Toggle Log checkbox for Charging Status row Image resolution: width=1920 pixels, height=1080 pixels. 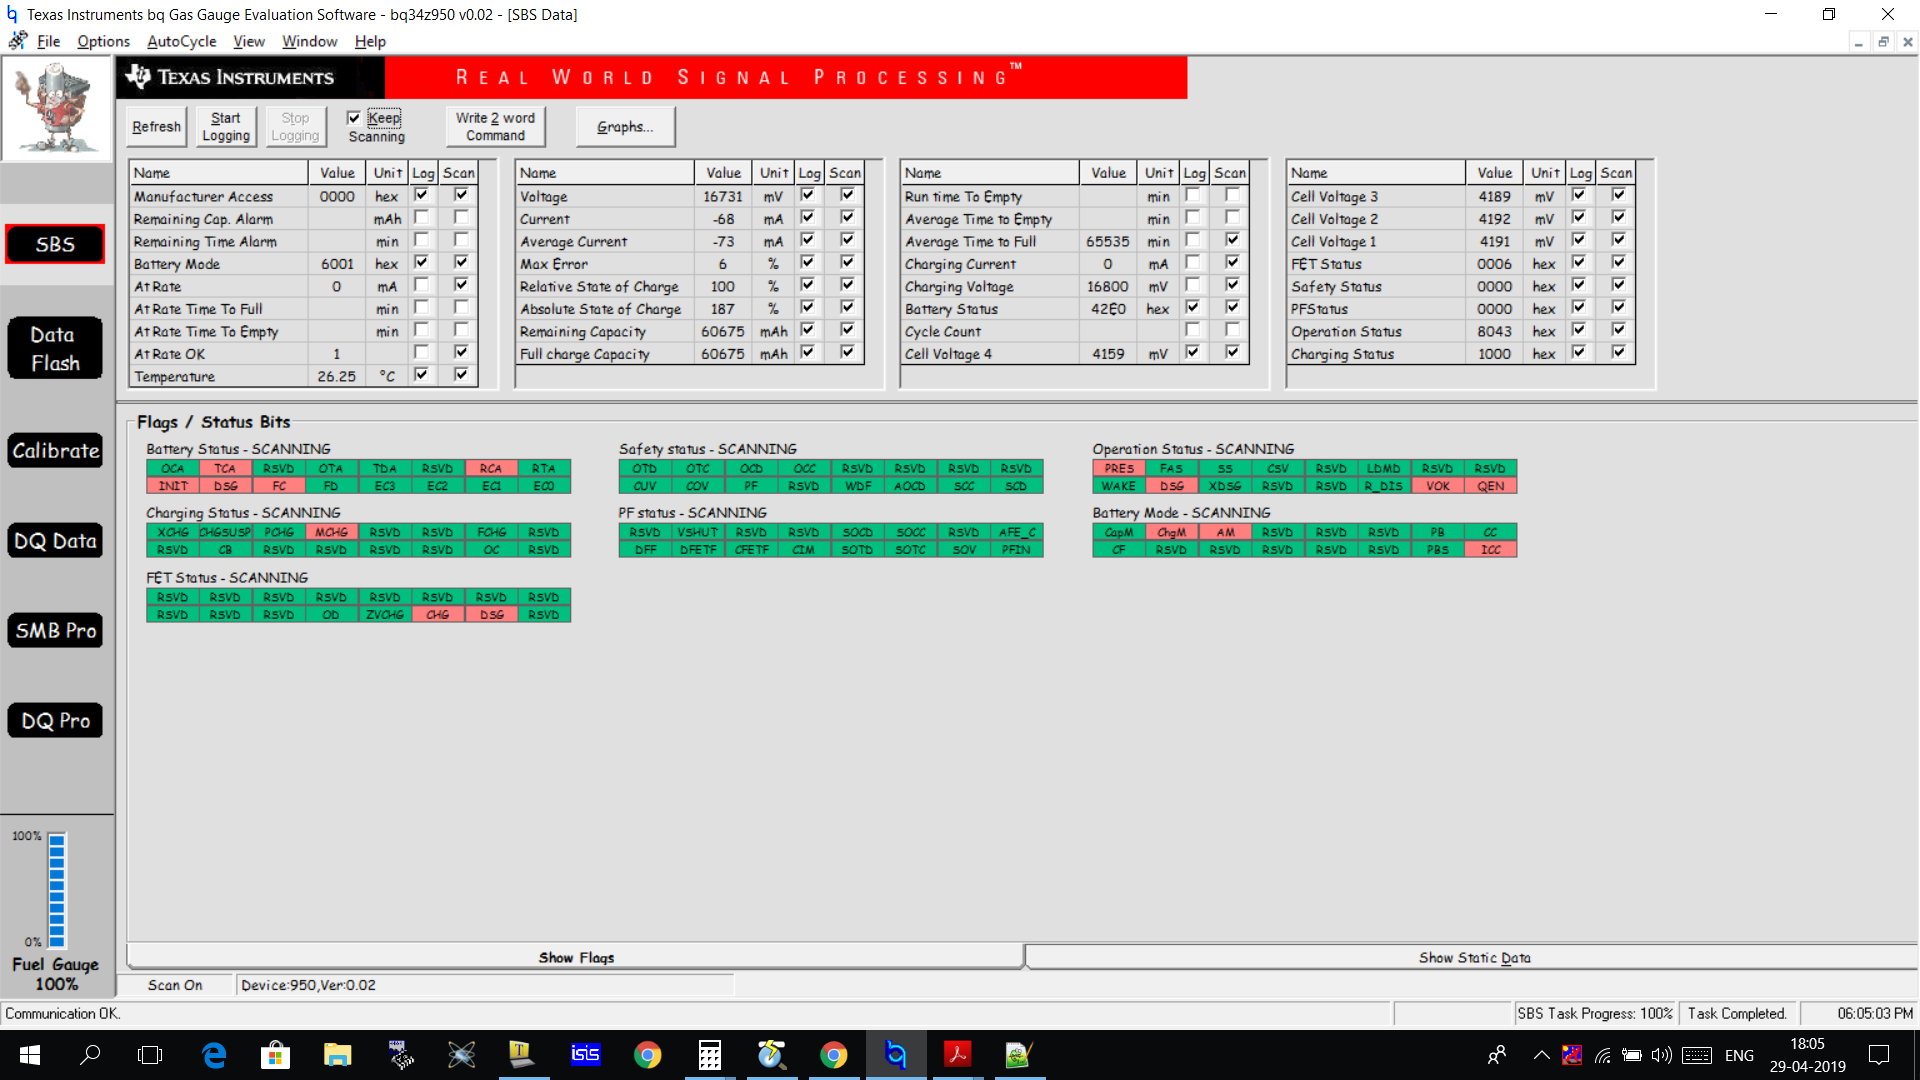tap(1578, 353)
